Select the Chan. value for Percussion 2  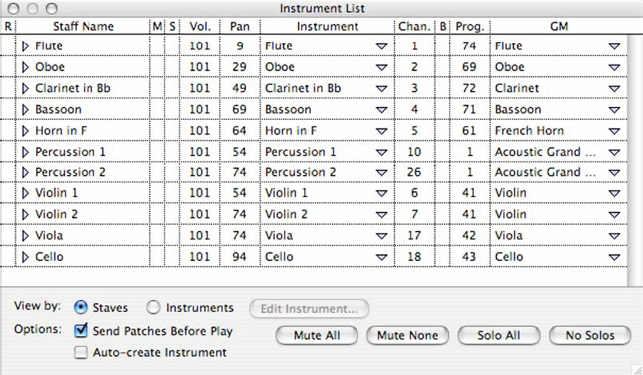(x=414, y=172)
